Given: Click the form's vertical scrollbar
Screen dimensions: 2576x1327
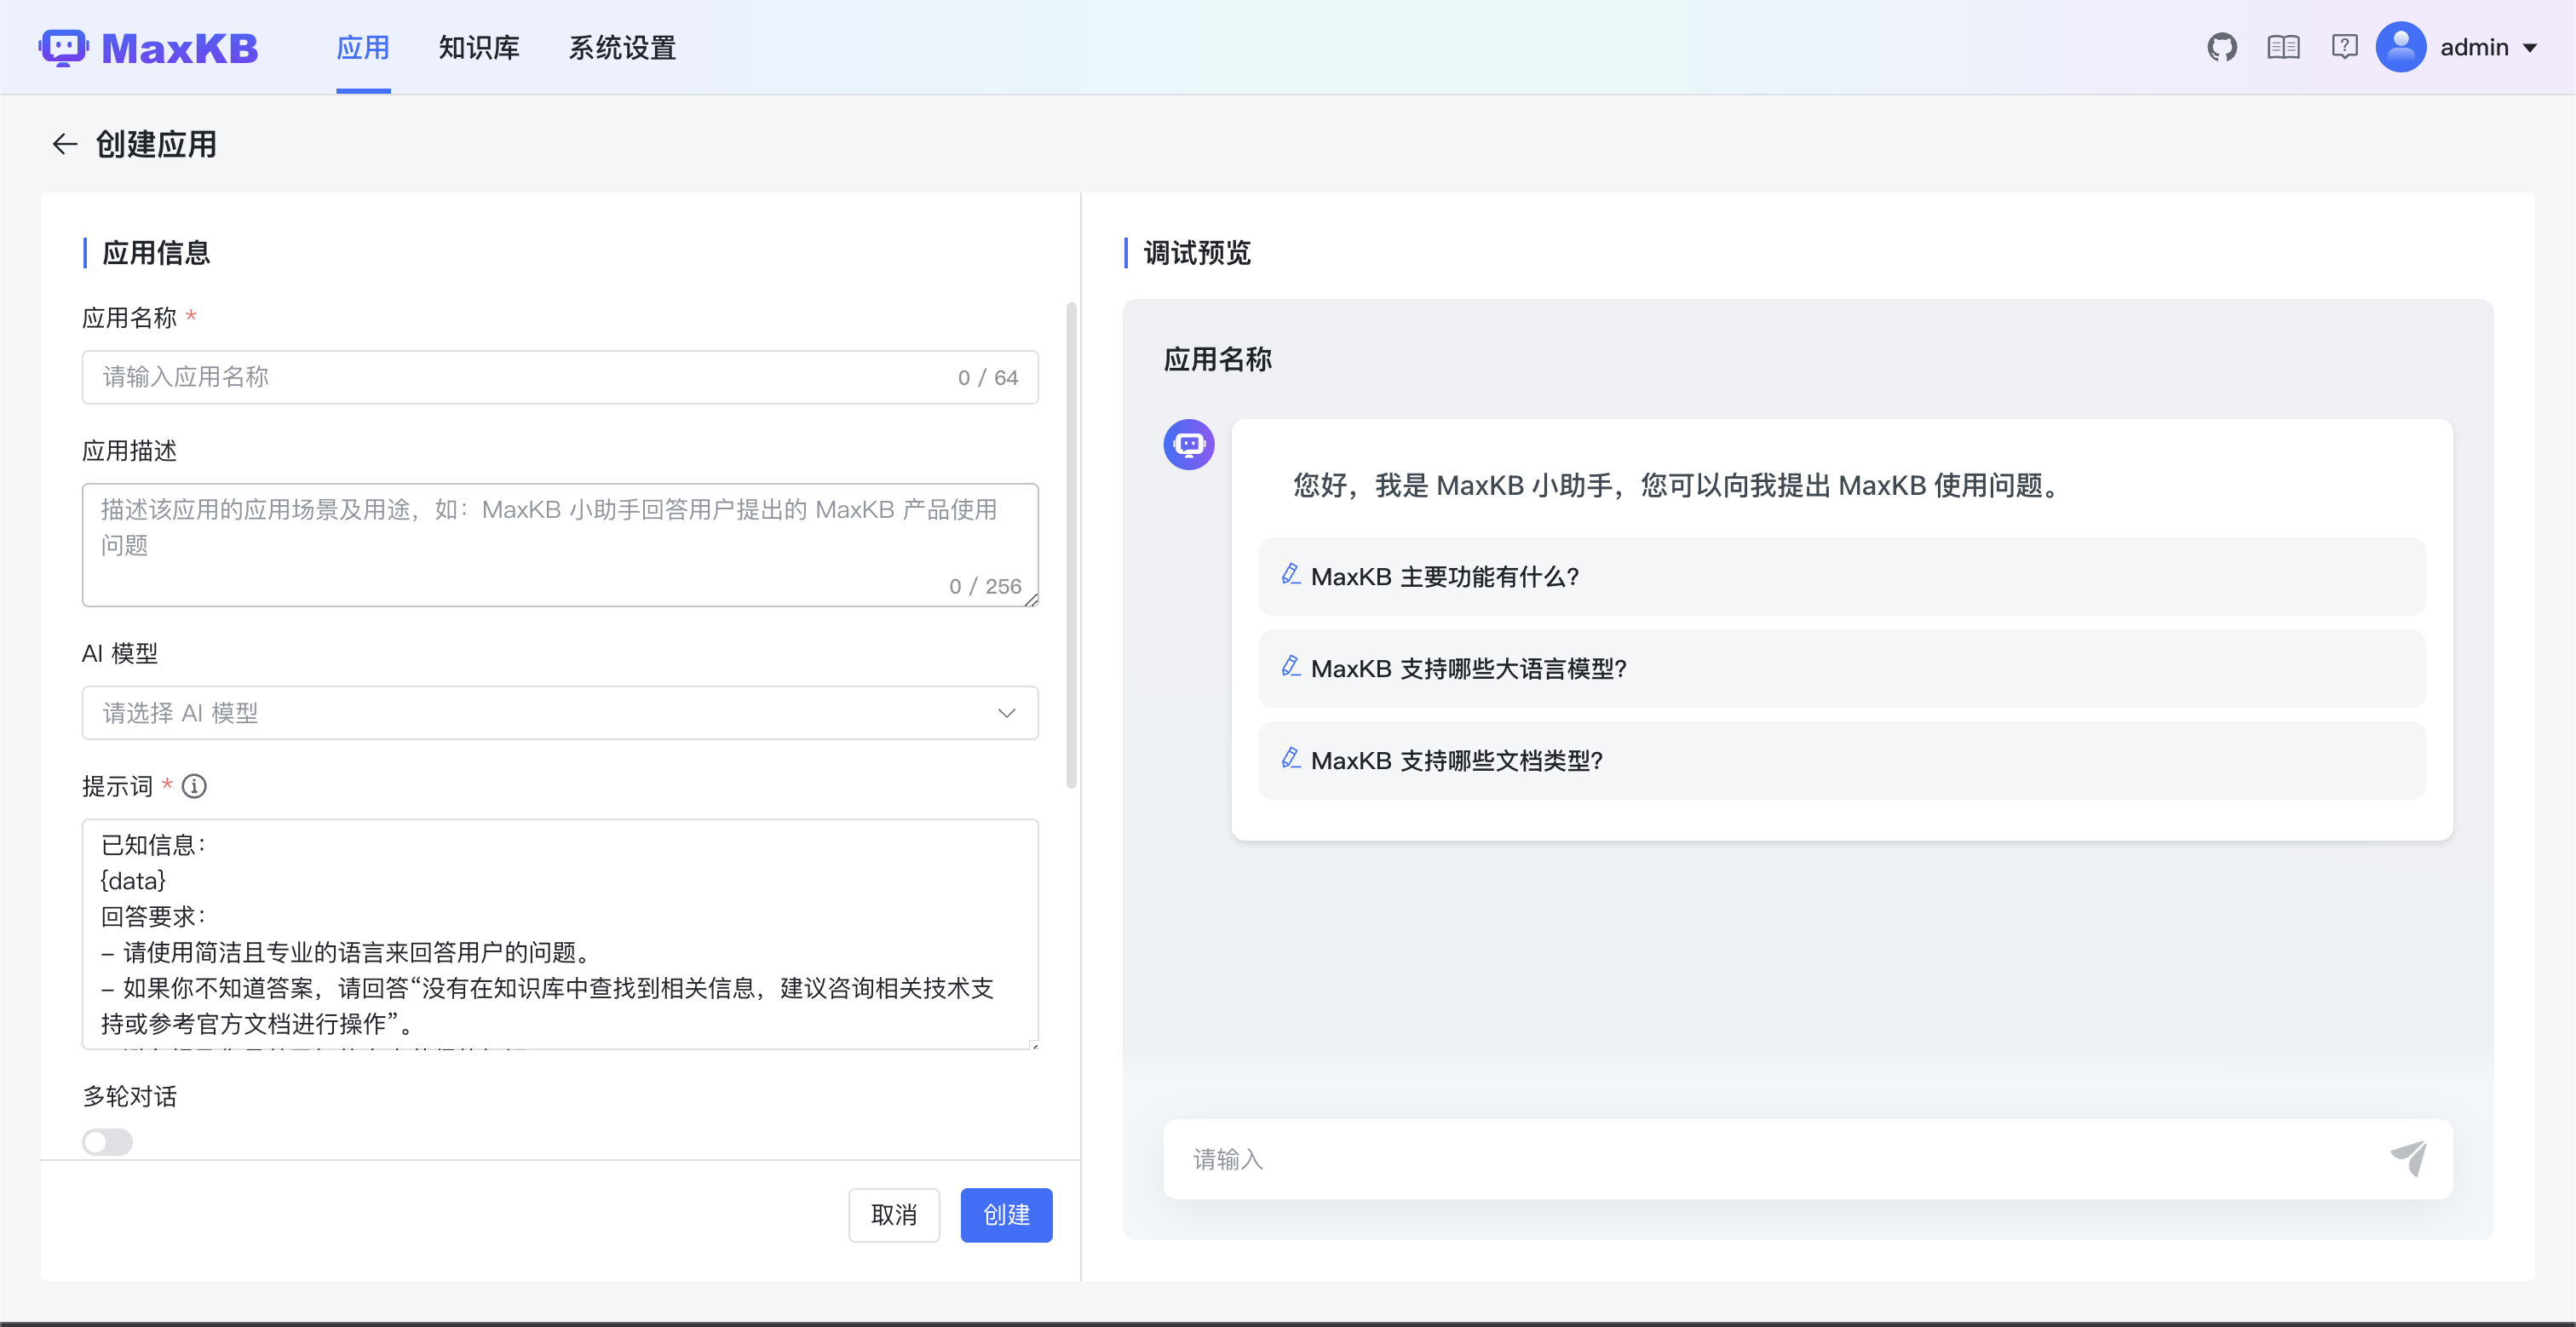Looking at the screenshot, I should [x=1071, y=545].
